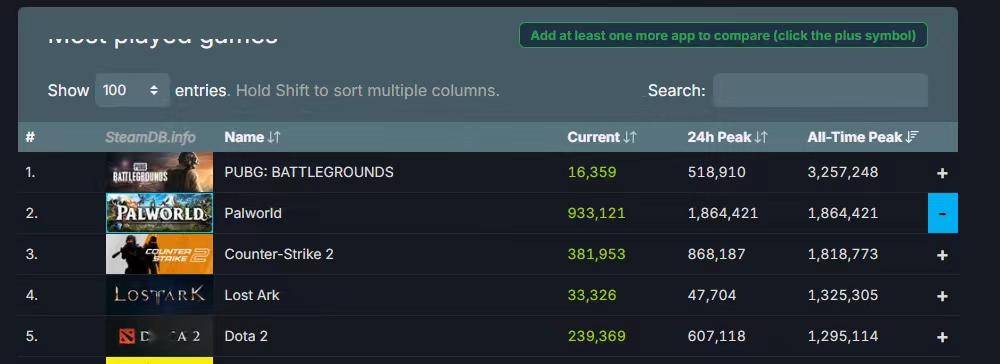Select Lost Ark current value 33,326

tap(592, 295)
